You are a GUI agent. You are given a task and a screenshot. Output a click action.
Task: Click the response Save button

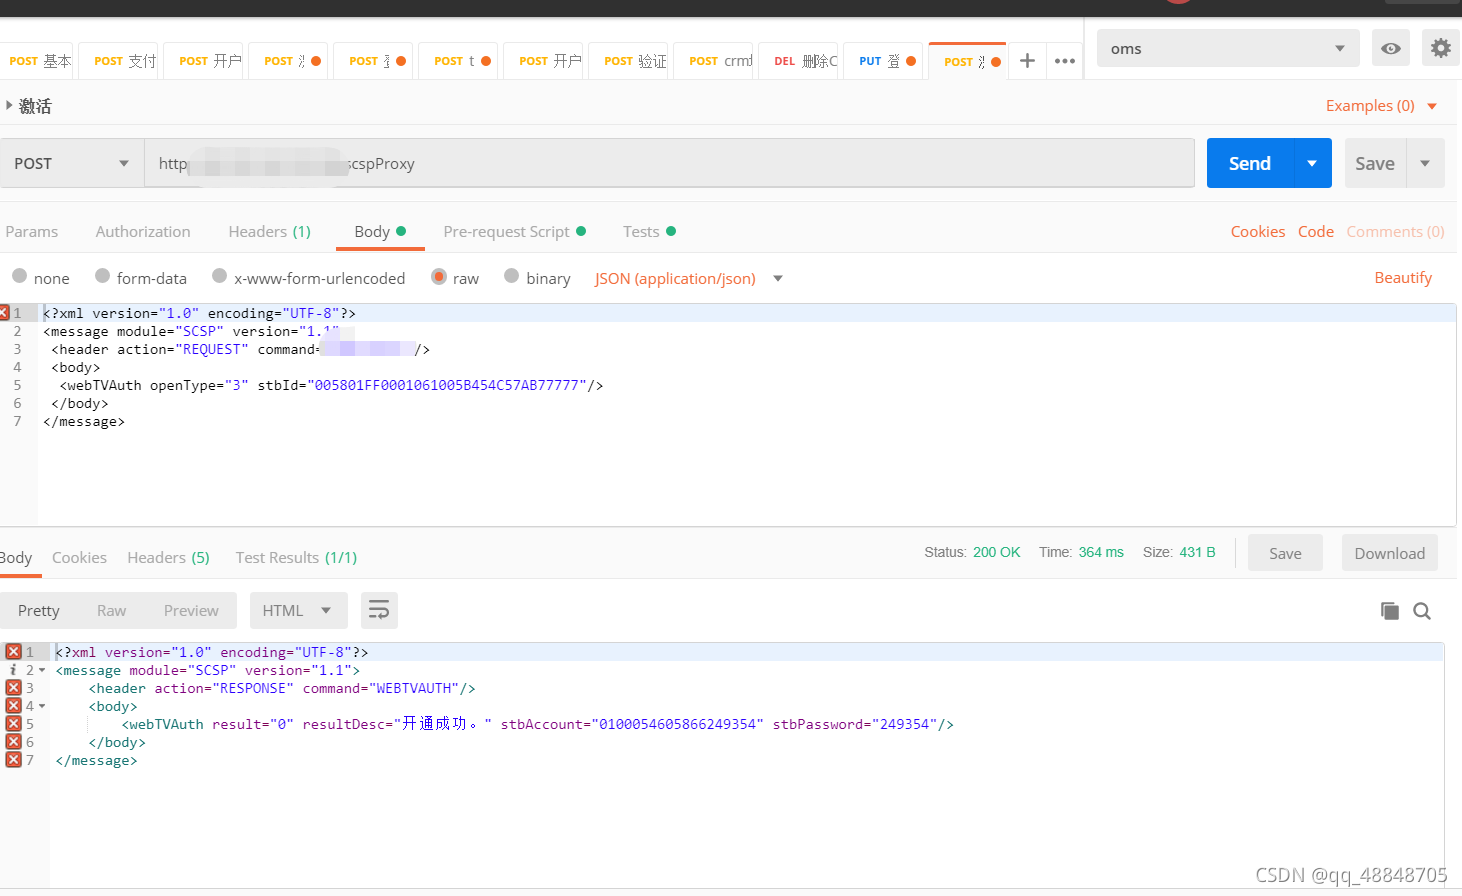click(x=1285, y=553)
